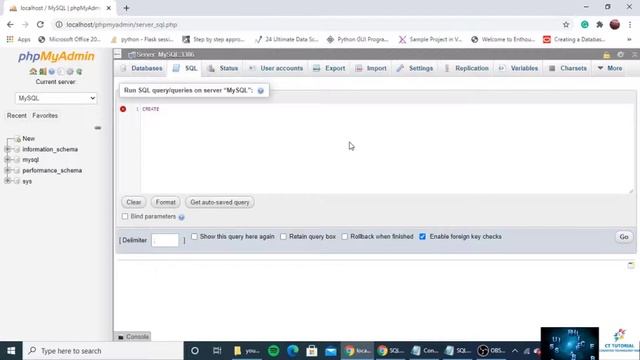
Task: Open Spotify from taskbar
Action: click(273, 351)
